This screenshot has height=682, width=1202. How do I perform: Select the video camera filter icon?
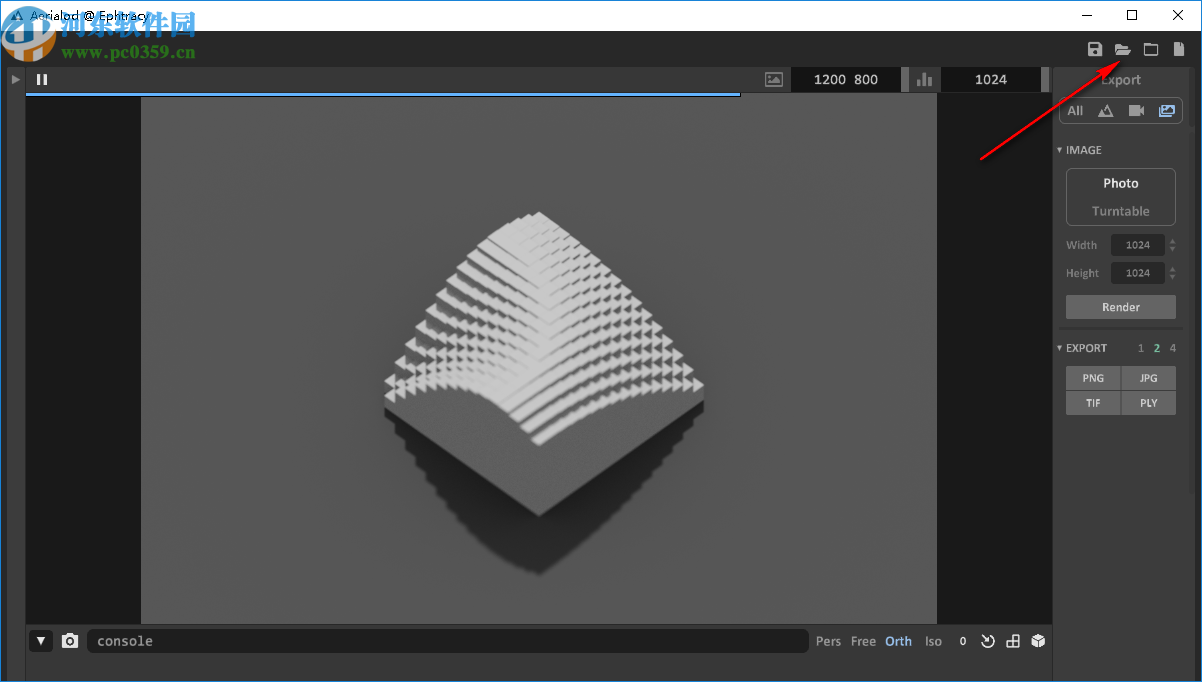click(x=1136, y=111)
